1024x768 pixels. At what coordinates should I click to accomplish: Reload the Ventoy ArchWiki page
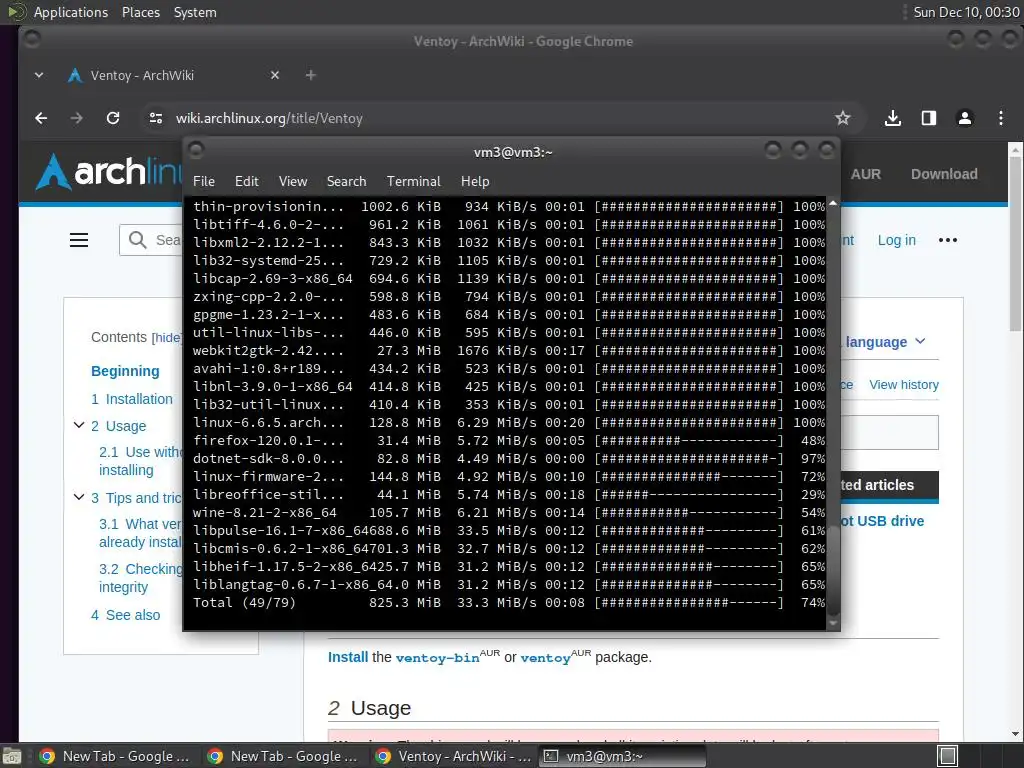(113, 118)
